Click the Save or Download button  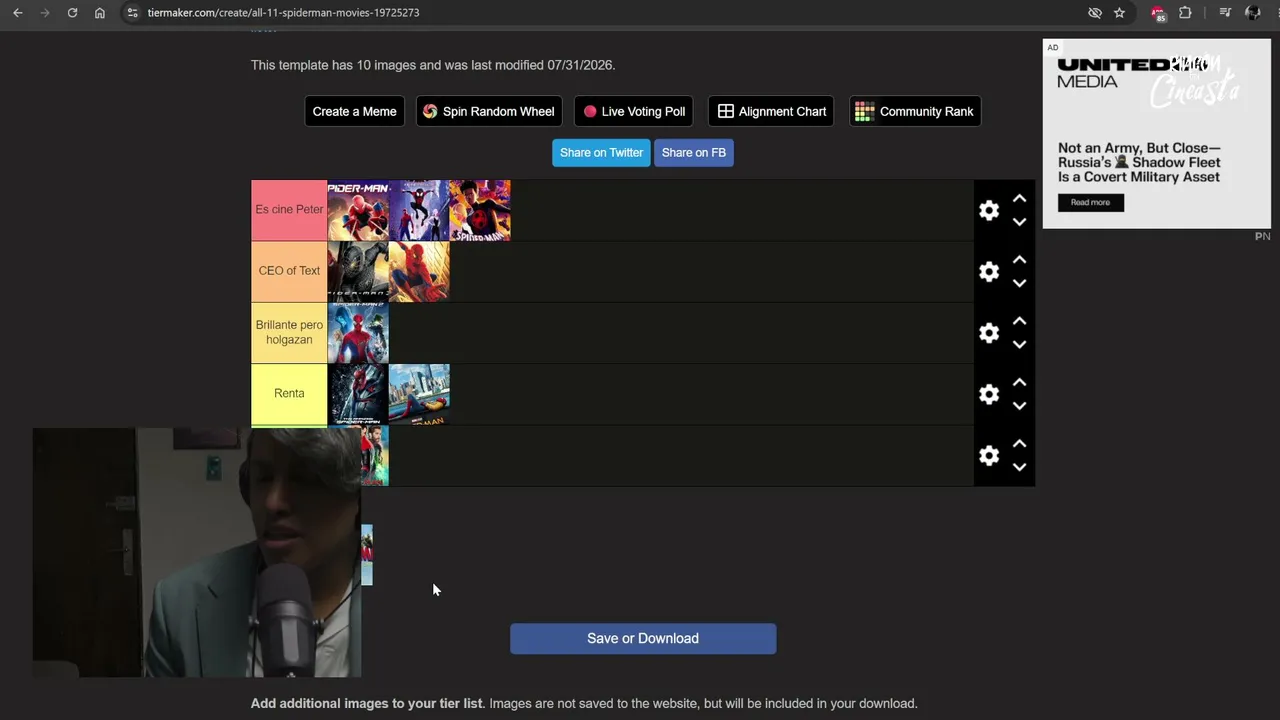[643, 639]
